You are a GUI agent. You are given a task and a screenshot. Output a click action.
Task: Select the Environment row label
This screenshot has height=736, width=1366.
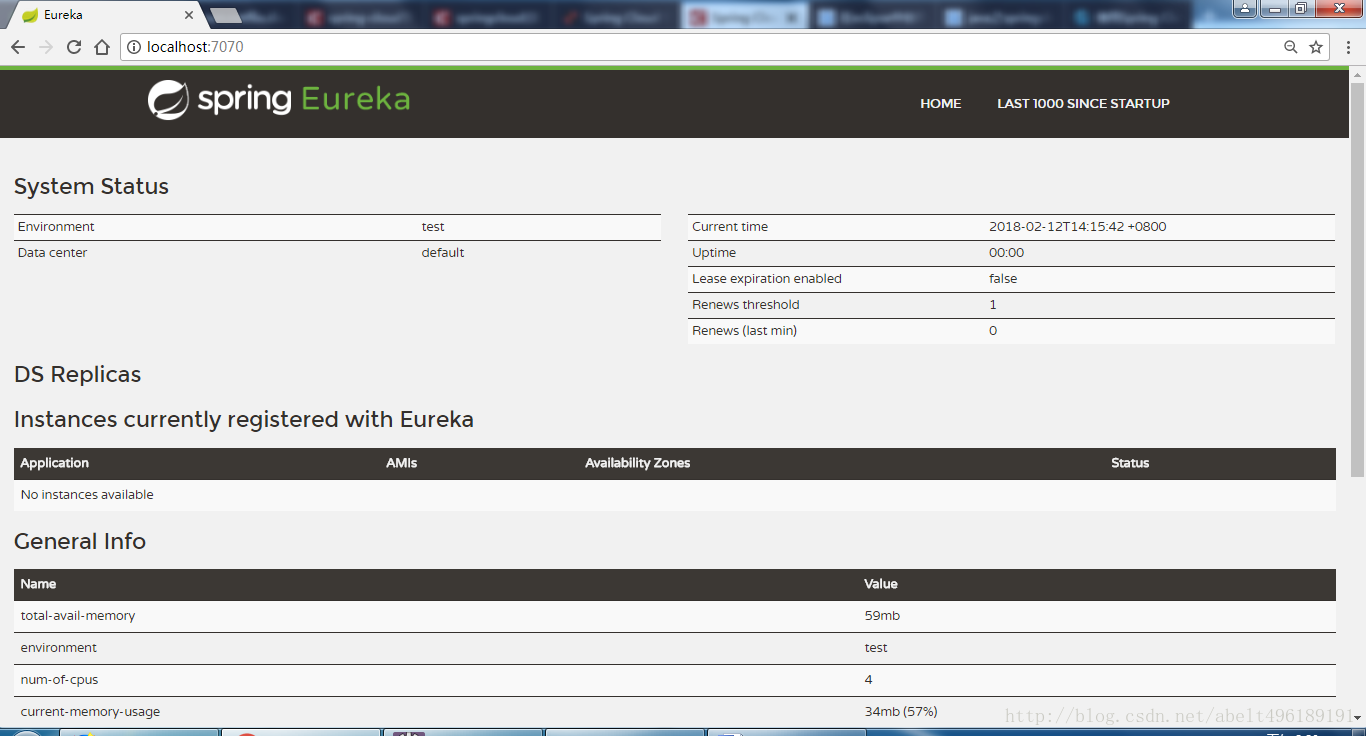(x=56, y=227)
